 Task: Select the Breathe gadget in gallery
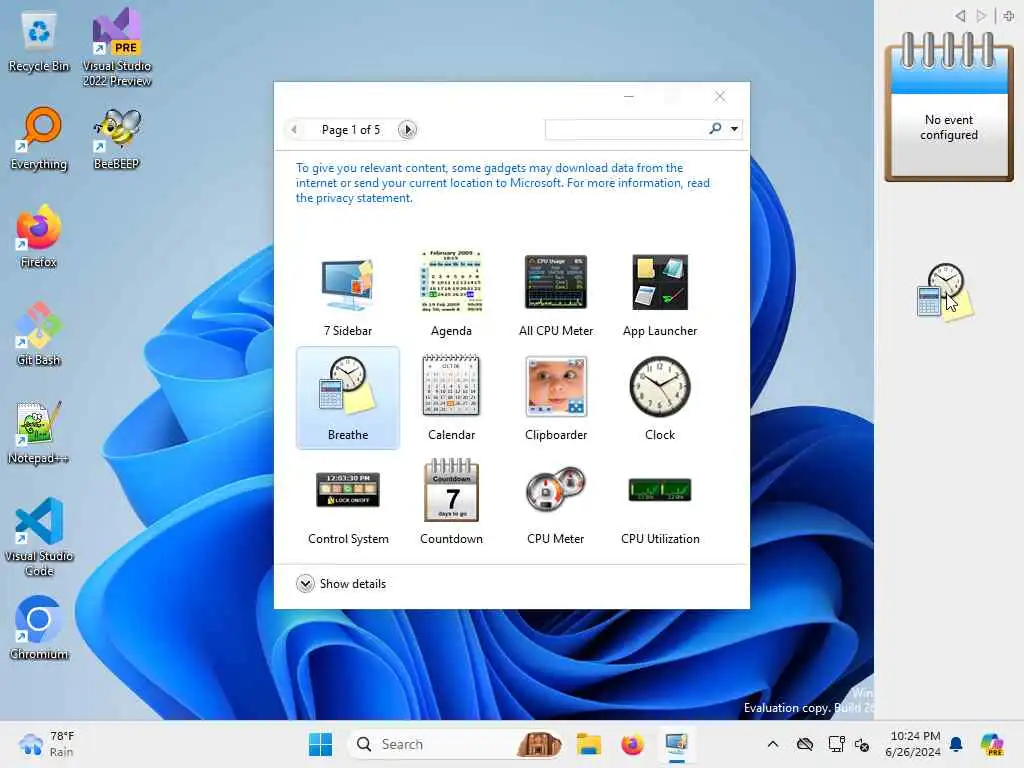347,398
